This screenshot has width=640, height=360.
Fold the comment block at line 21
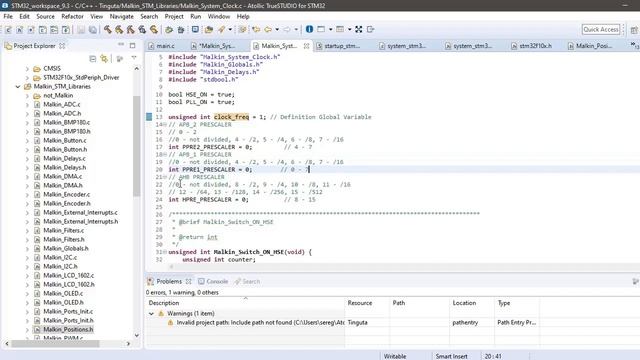(x=165, y=177)
